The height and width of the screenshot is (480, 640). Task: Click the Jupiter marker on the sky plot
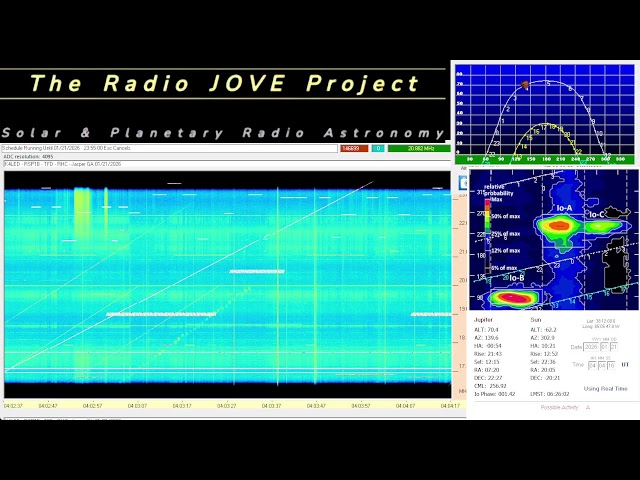pos(525,85)
